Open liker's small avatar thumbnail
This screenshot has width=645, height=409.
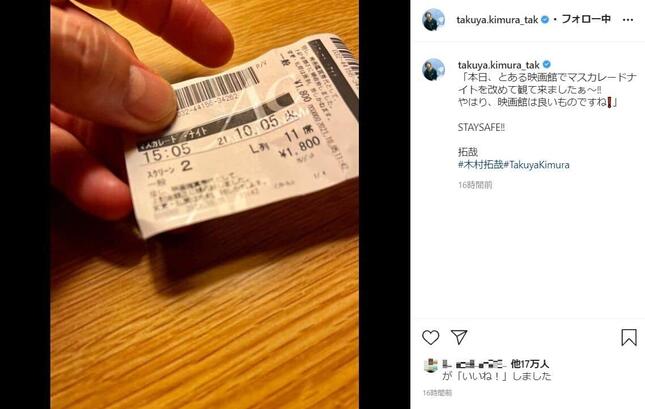click(x=430, y=365)
